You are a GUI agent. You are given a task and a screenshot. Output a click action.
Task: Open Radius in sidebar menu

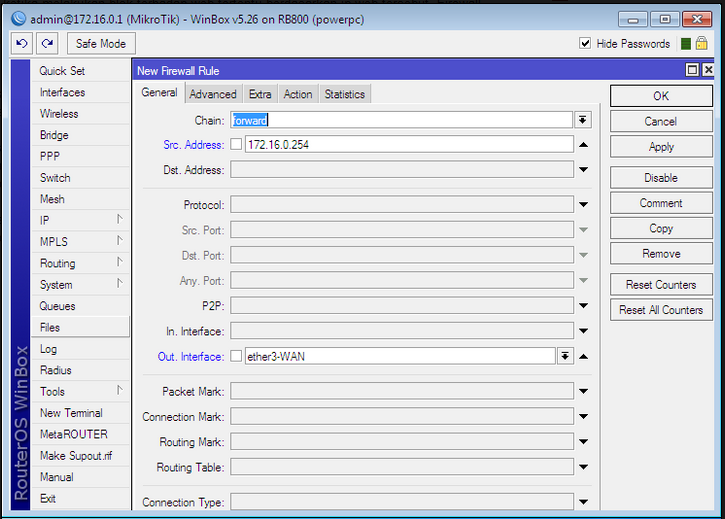(80, 370)
